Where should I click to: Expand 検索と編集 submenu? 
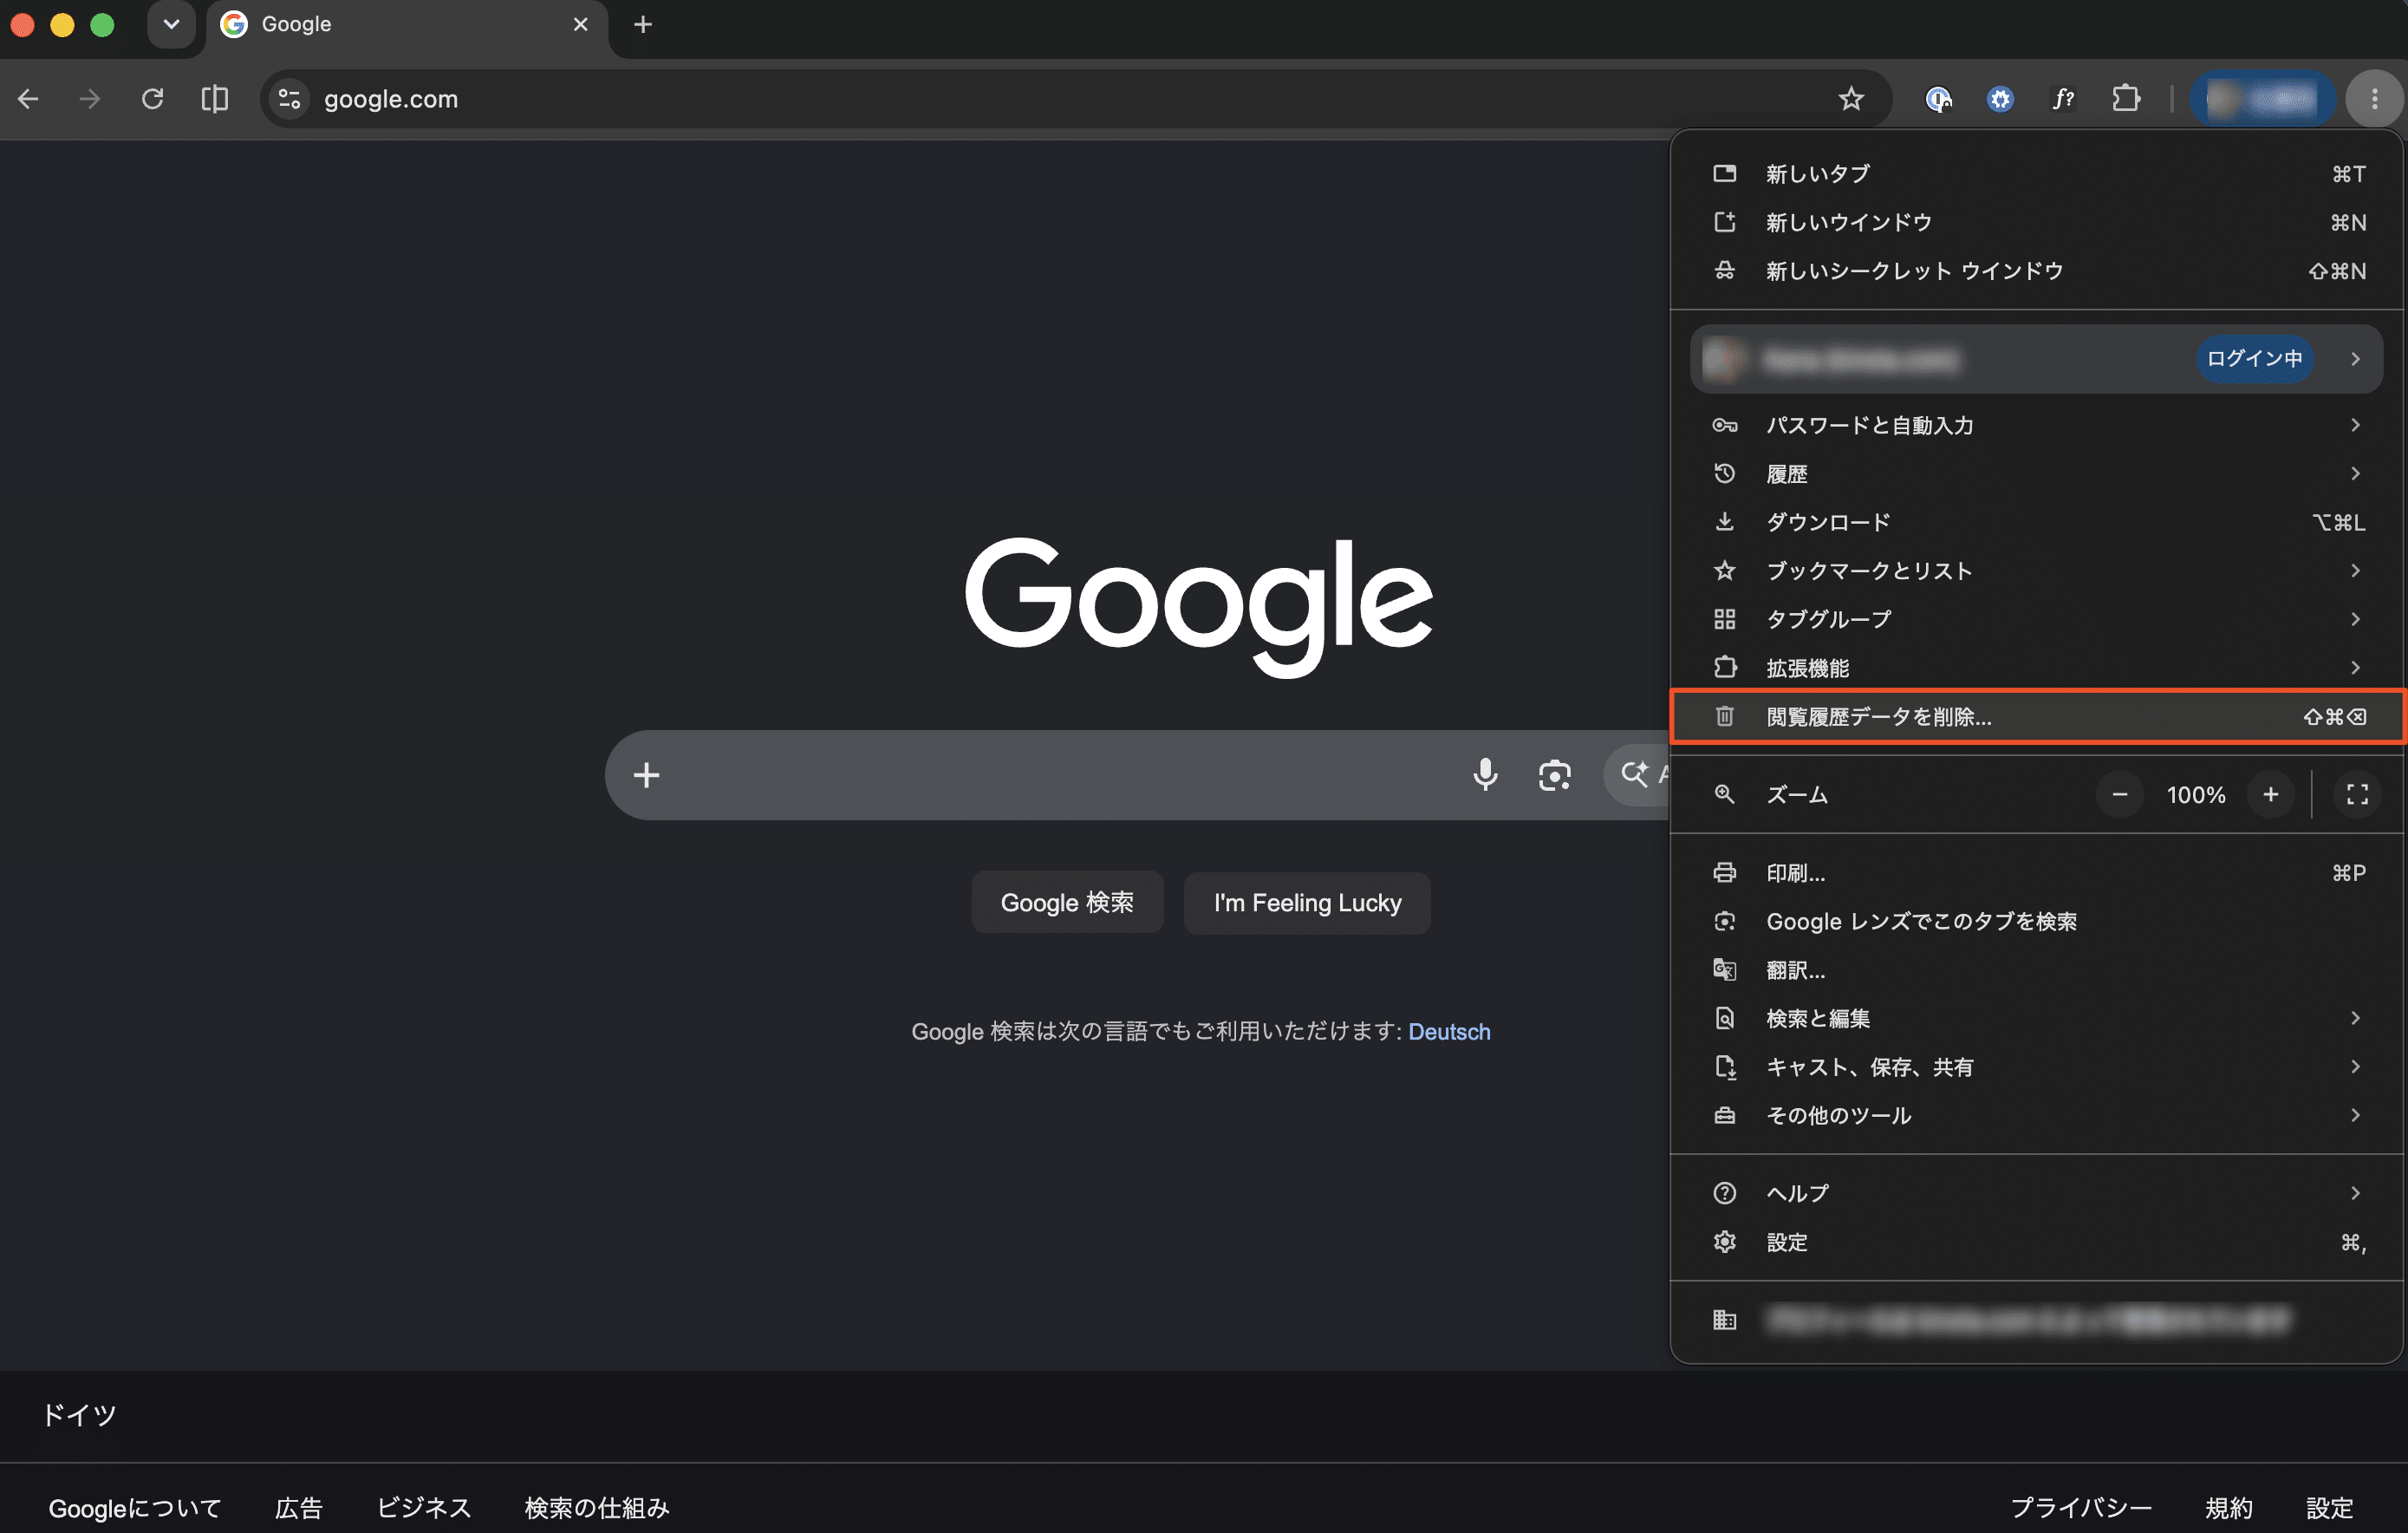2036,1018
